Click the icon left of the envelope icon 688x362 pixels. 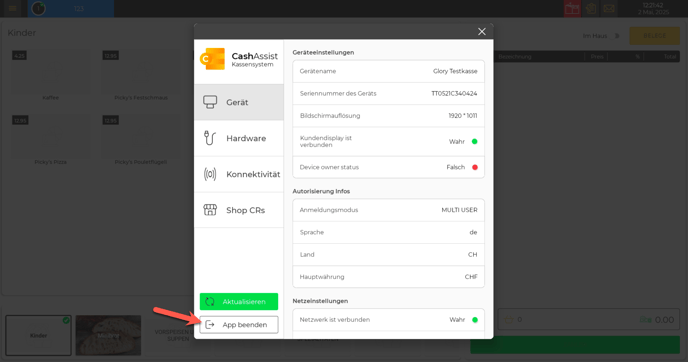591,8
